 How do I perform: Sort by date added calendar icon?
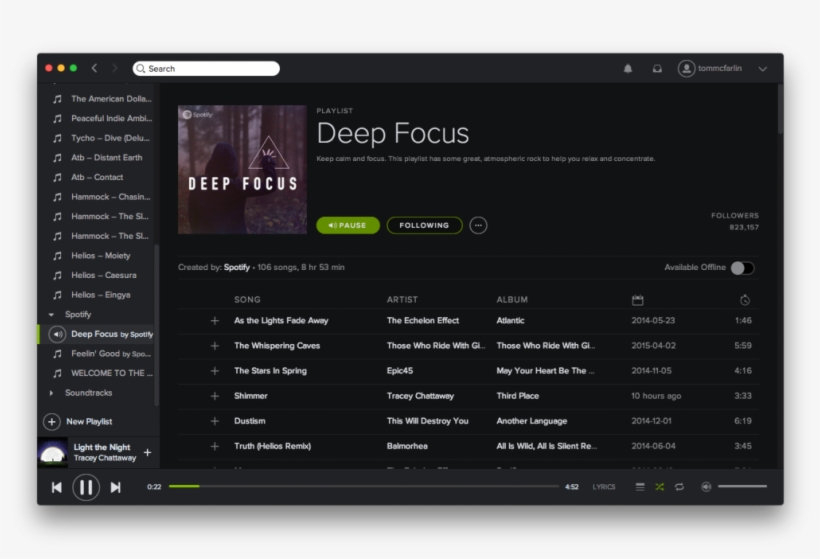click(x=637, y=300)
